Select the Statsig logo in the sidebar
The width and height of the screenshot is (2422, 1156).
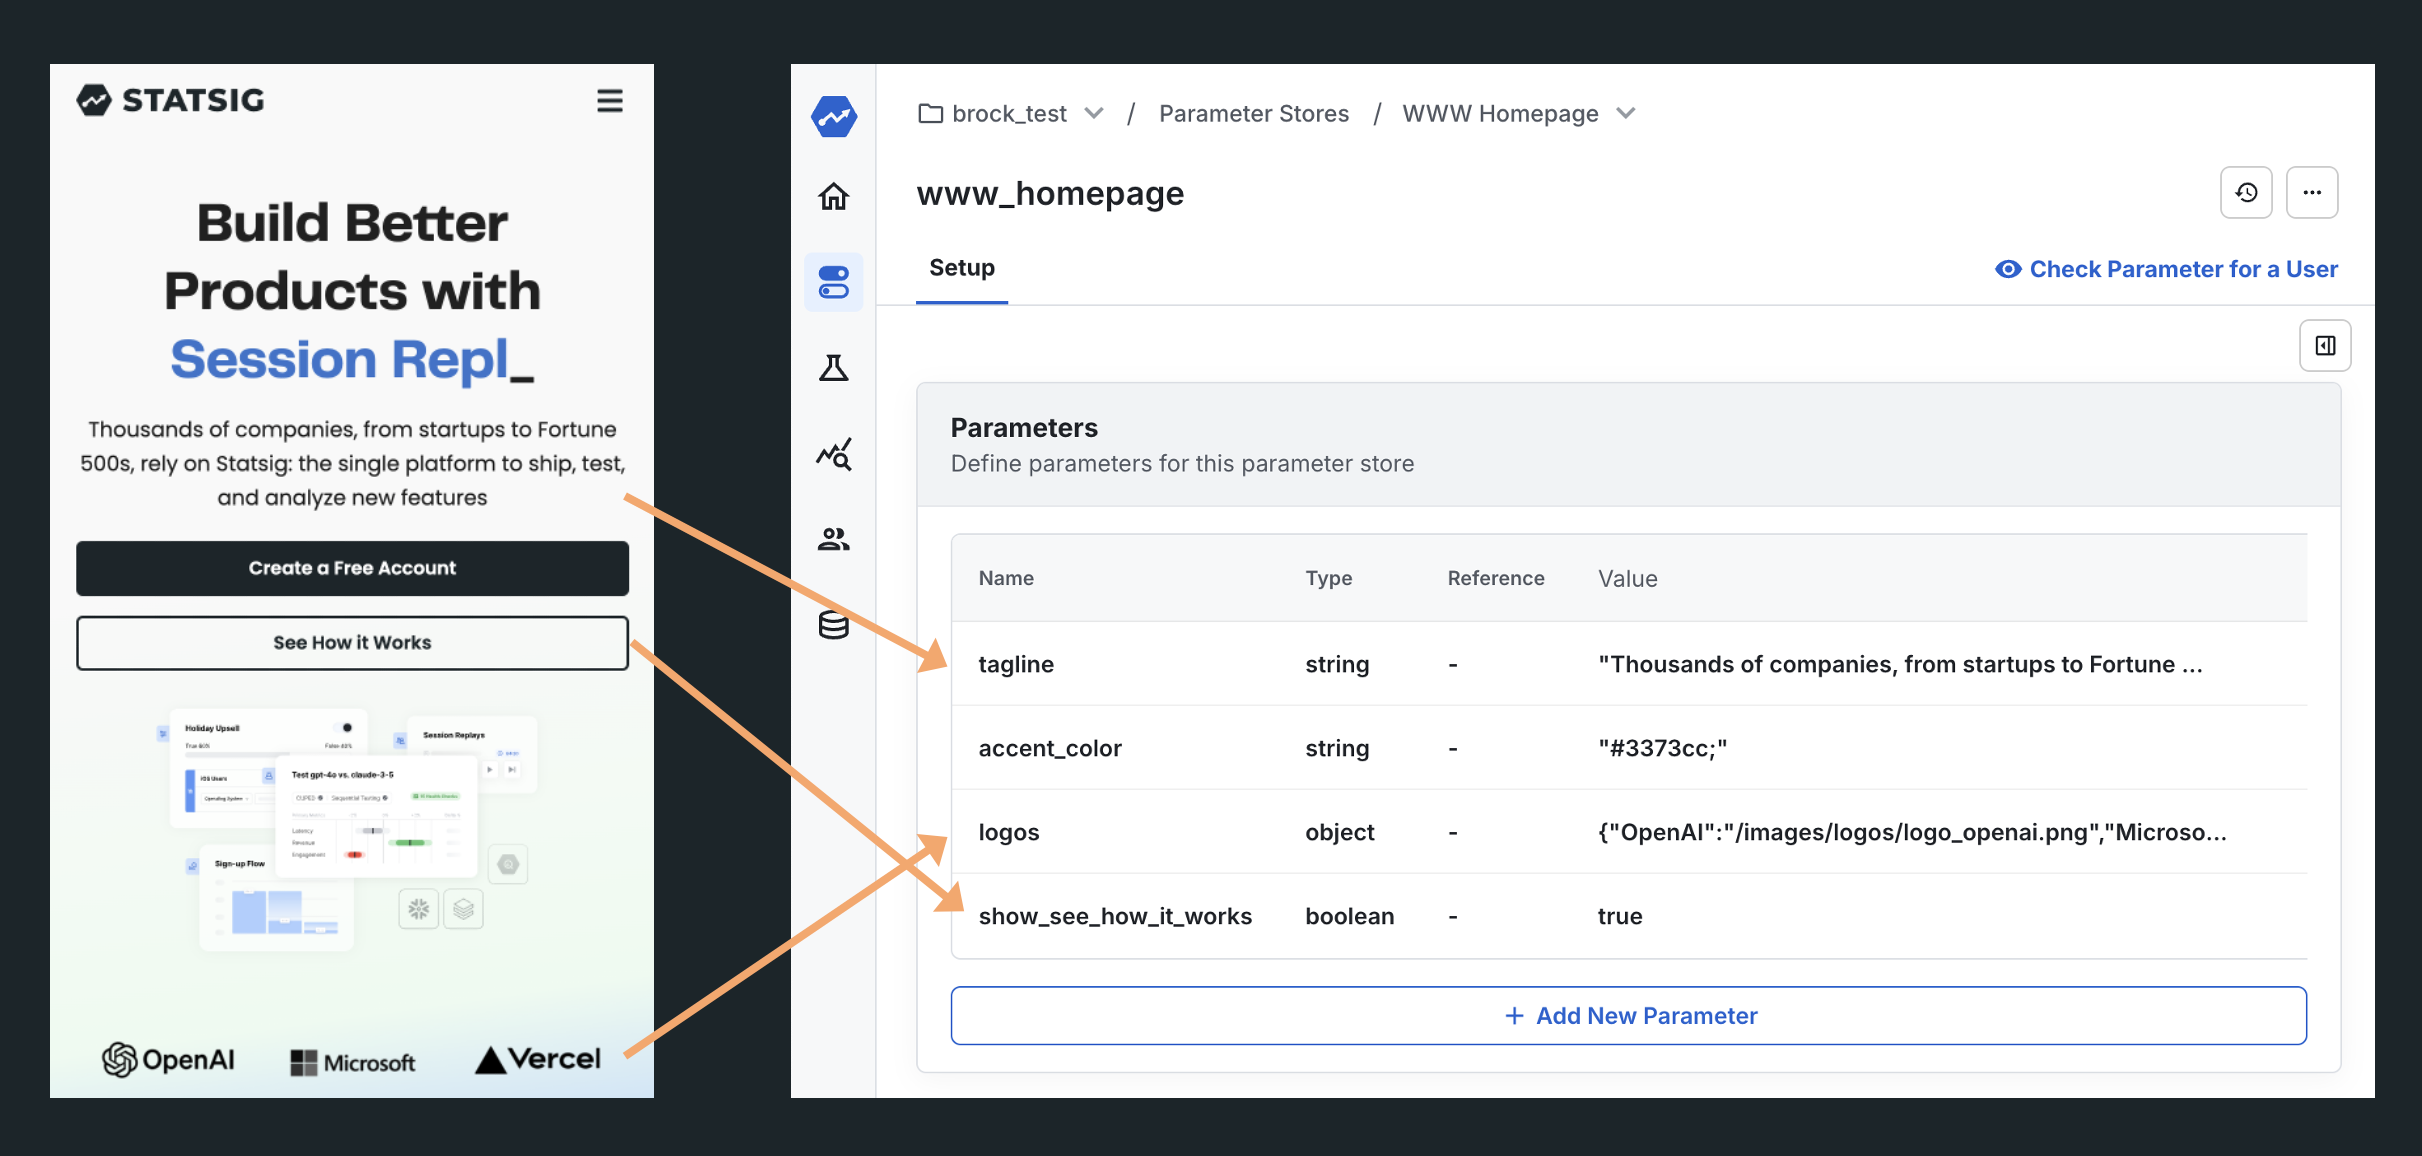[x=833, y=117]
